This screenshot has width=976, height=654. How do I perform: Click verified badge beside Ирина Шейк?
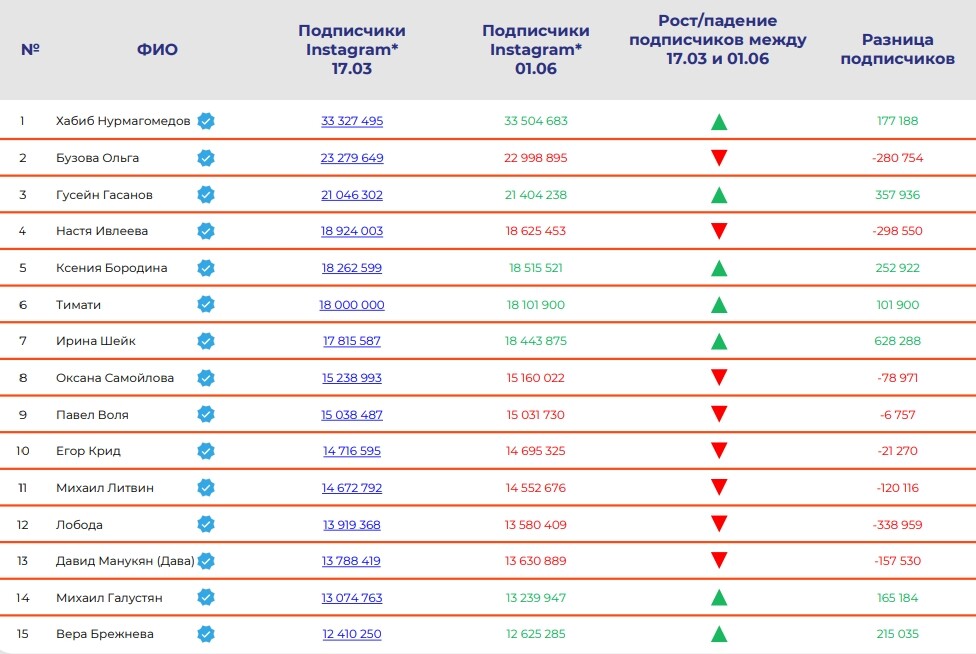206,341
